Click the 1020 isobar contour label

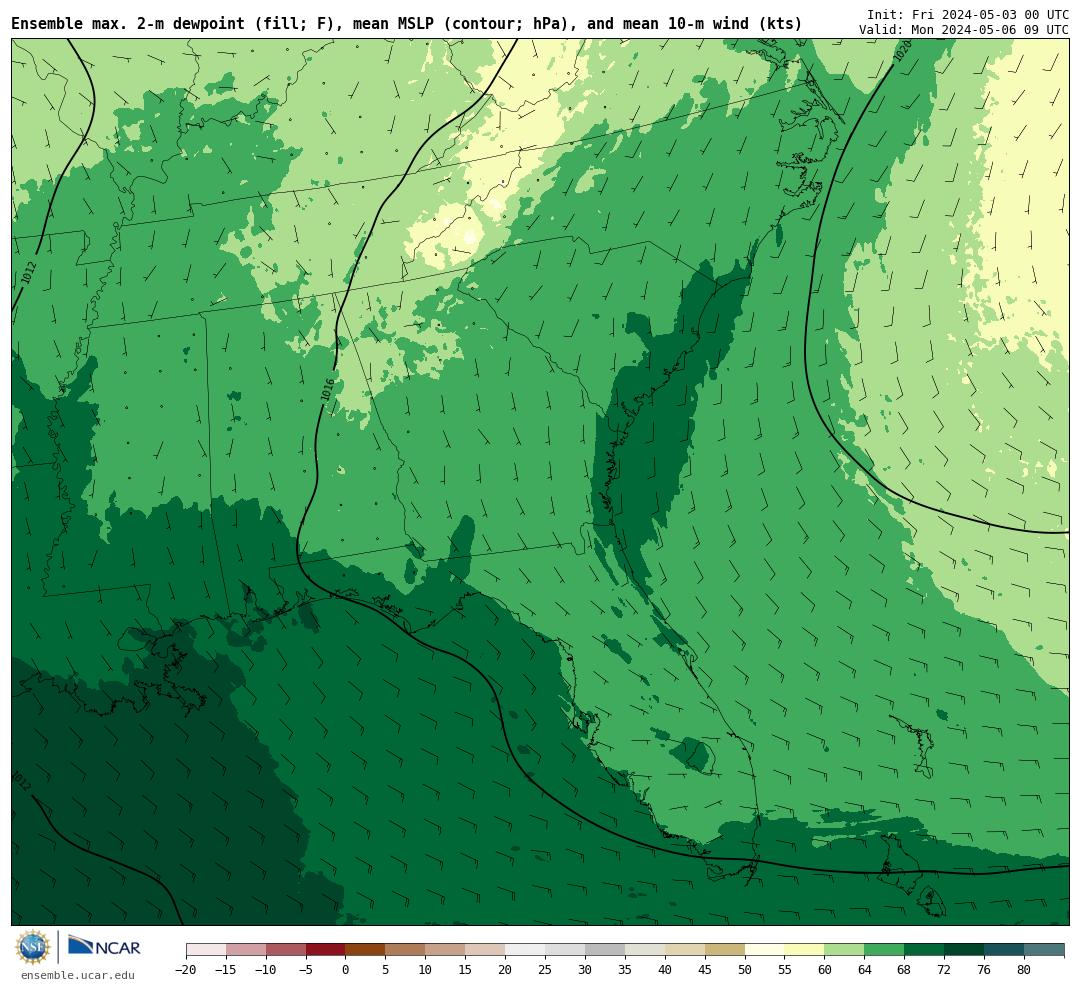point(902,50)
